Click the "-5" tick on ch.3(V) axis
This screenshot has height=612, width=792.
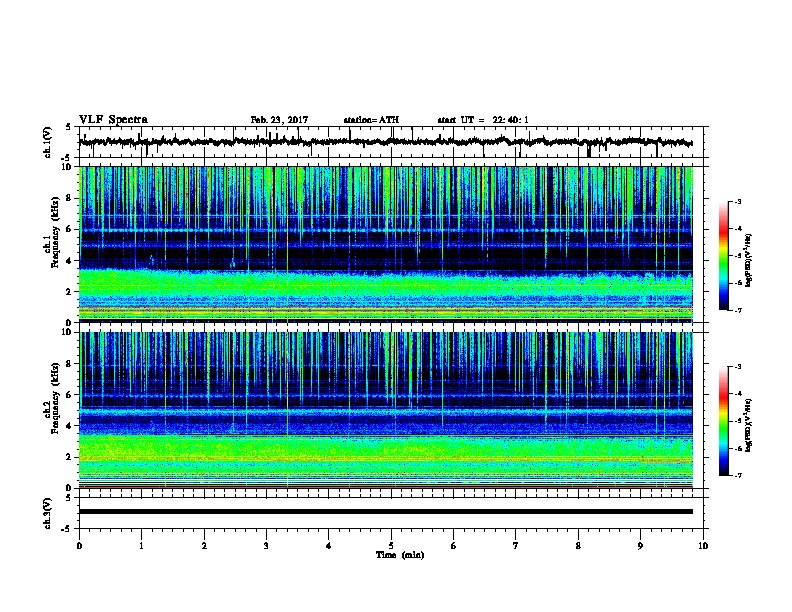[67, 529]
